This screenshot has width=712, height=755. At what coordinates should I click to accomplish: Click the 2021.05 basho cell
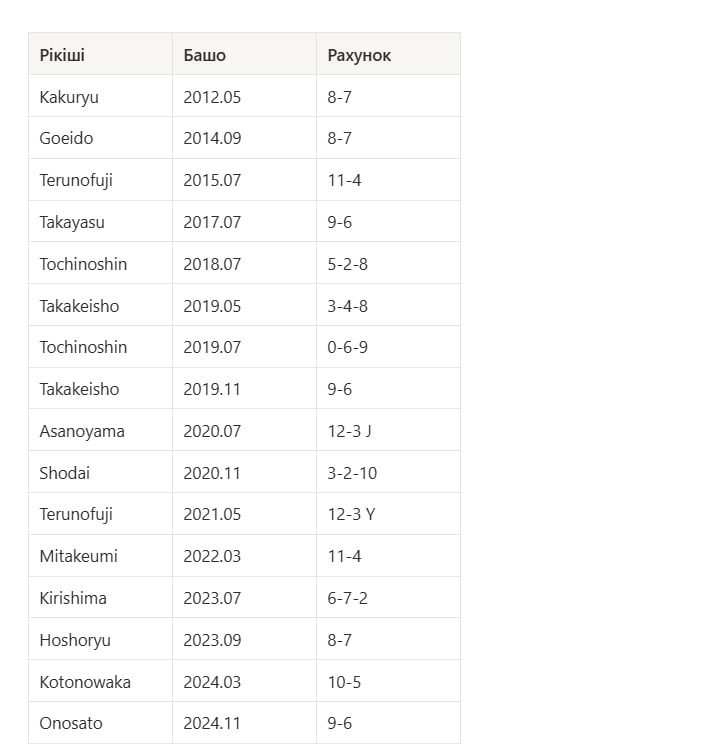click(212, 515)
